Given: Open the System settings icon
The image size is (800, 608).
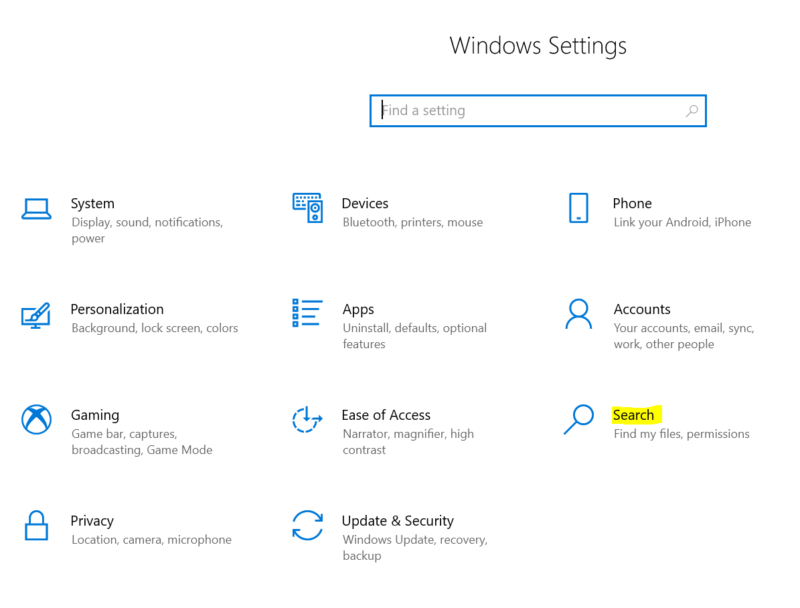Looking at the screenshot, I should pos(36,210).
